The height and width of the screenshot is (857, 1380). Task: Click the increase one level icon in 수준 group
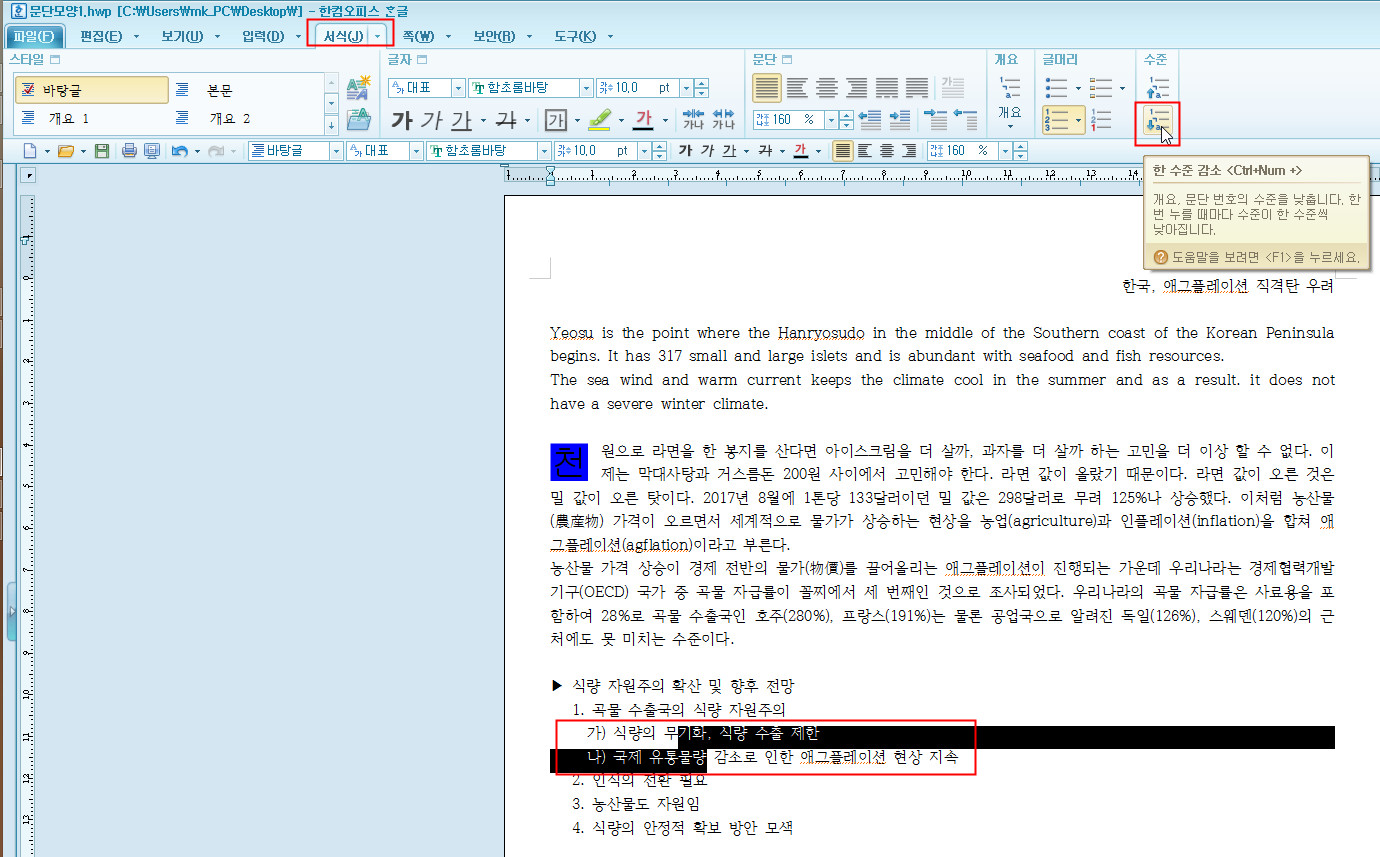pyautogui.click(x=1156, y=88)
